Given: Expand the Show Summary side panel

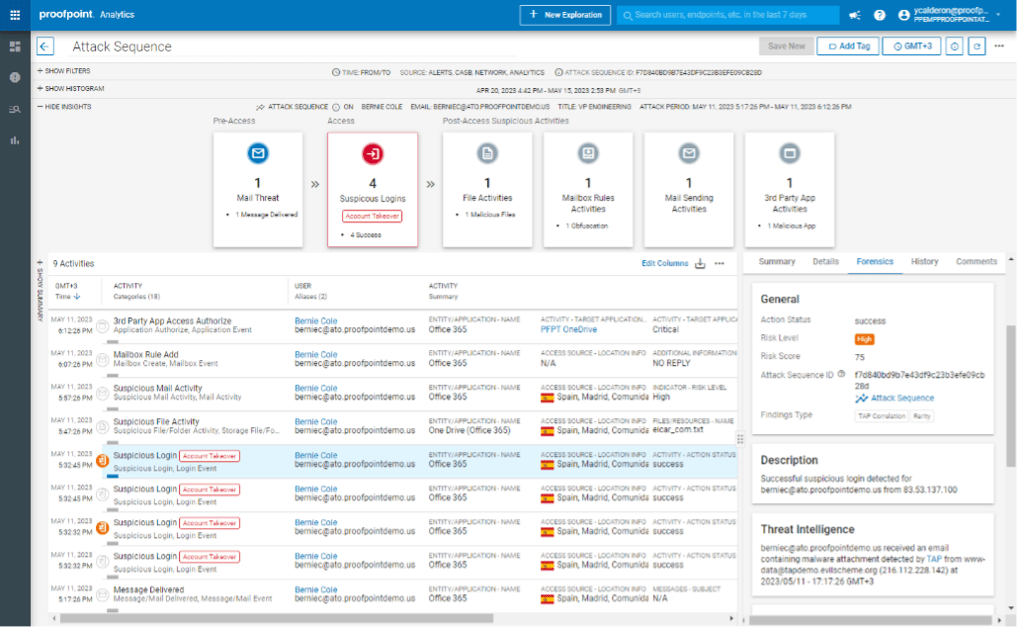Looking at the screenshot, I should (40, 290).
